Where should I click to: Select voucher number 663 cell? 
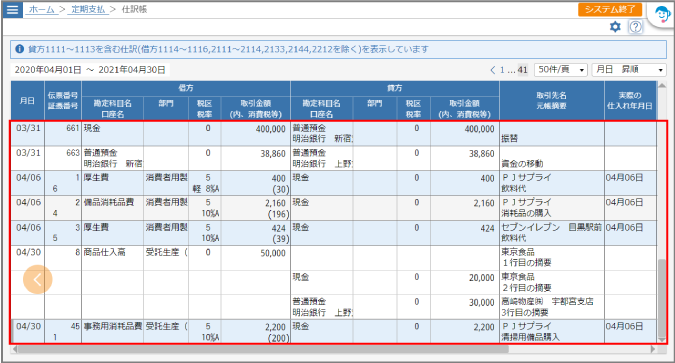pos(63,158)
